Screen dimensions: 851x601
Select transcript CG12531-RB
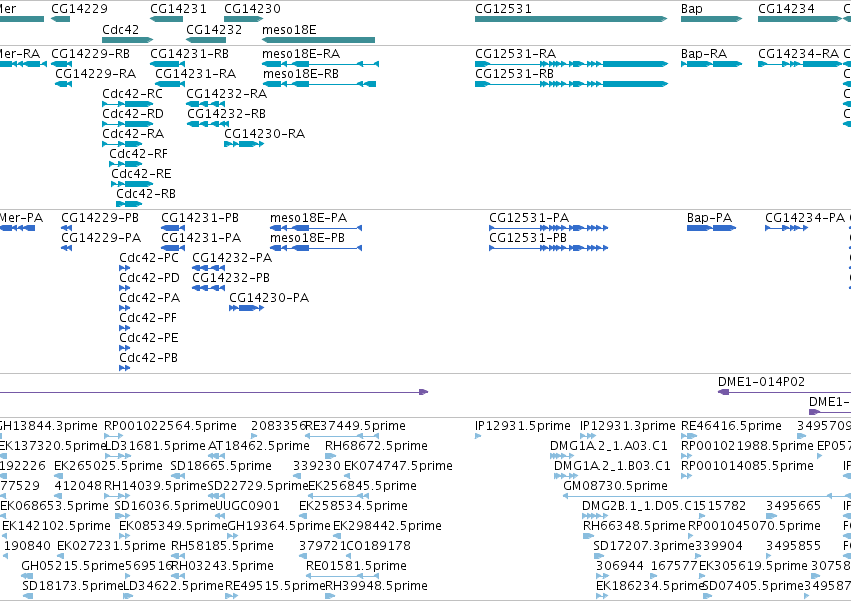point(514,74)
